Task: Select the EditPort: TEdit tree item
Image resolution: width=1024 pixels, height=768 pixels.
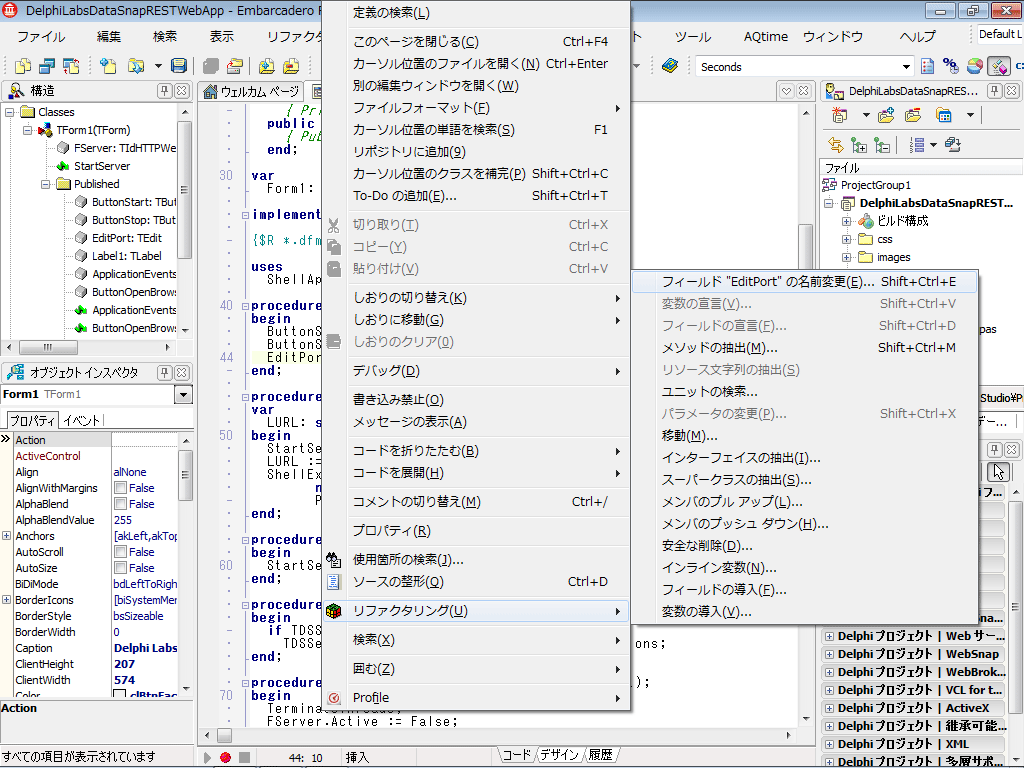Action: [127, 238]
